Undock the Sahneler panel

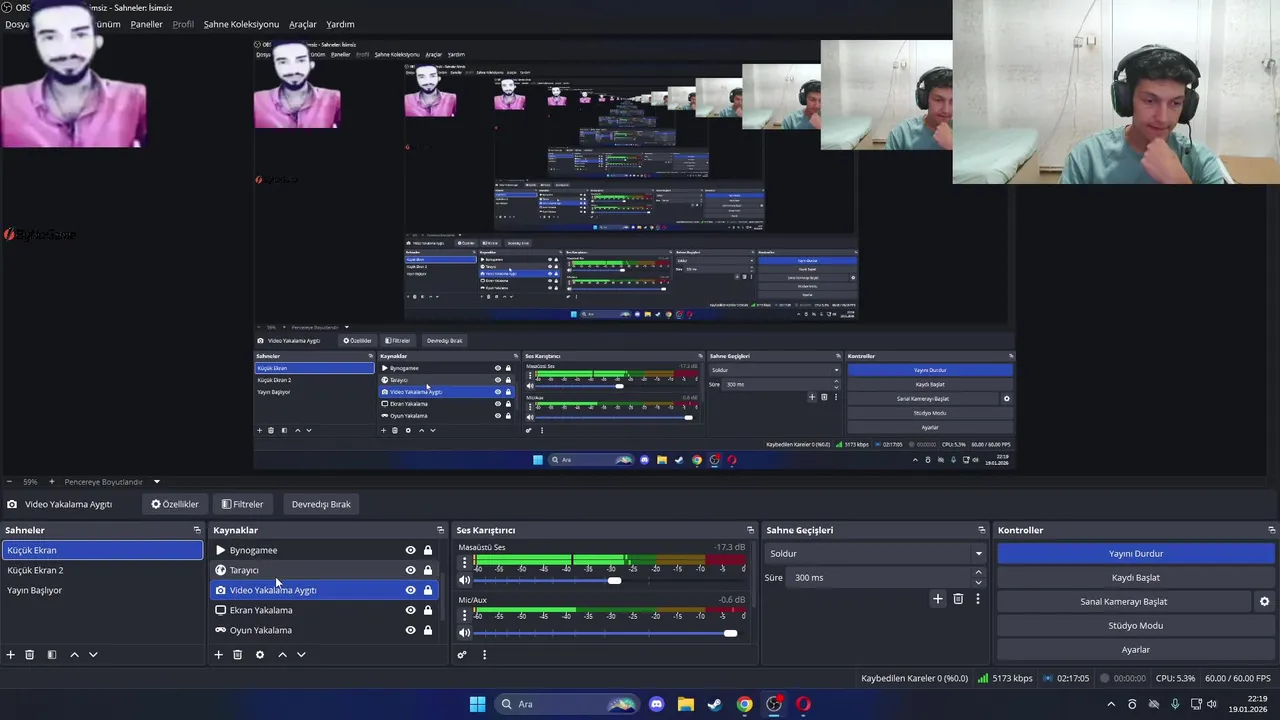197,530
